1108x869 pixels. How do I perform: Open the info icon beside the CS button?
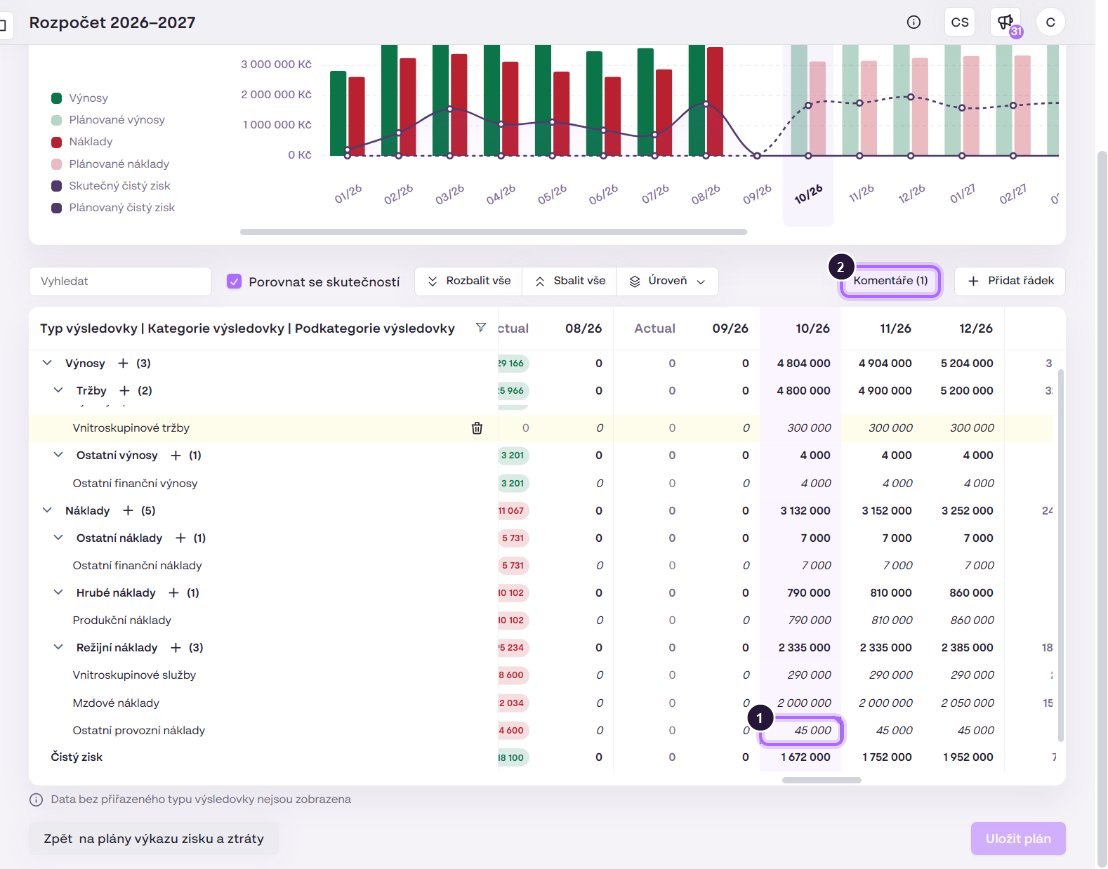tap(914, 23)
